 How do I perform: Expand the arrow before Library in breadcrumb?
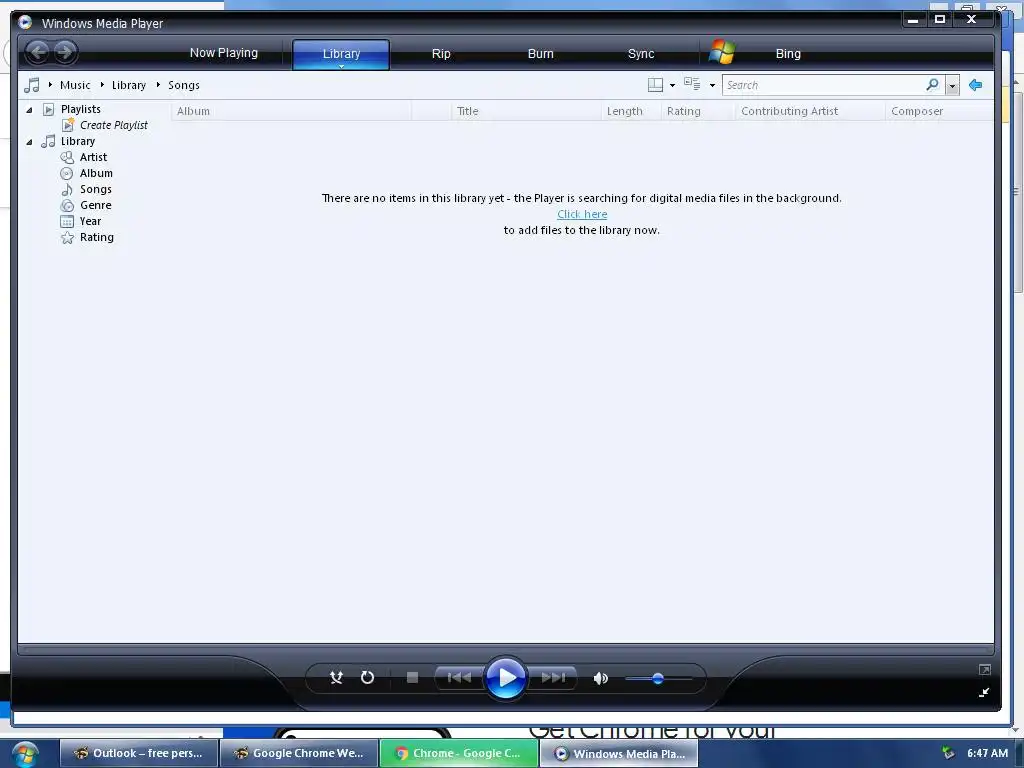pyautogui.click(x=103, y=85)
